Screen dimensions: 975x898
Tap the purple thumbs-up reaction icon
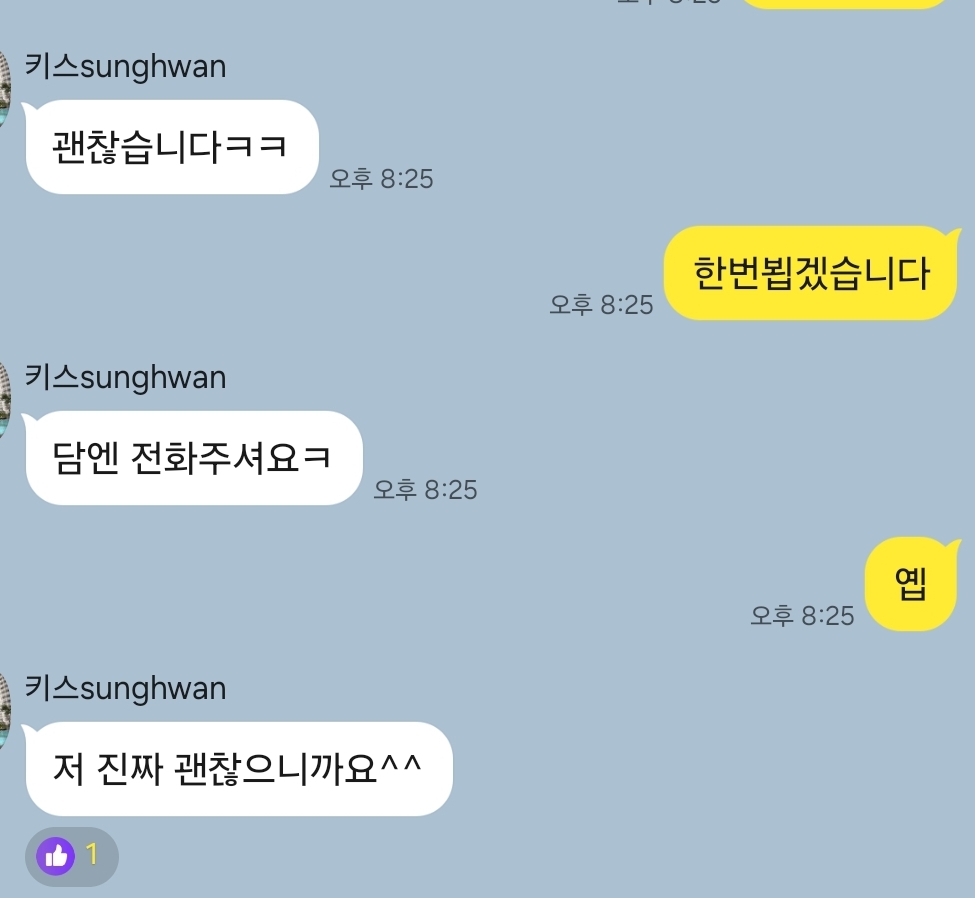(x=56, y=856)
